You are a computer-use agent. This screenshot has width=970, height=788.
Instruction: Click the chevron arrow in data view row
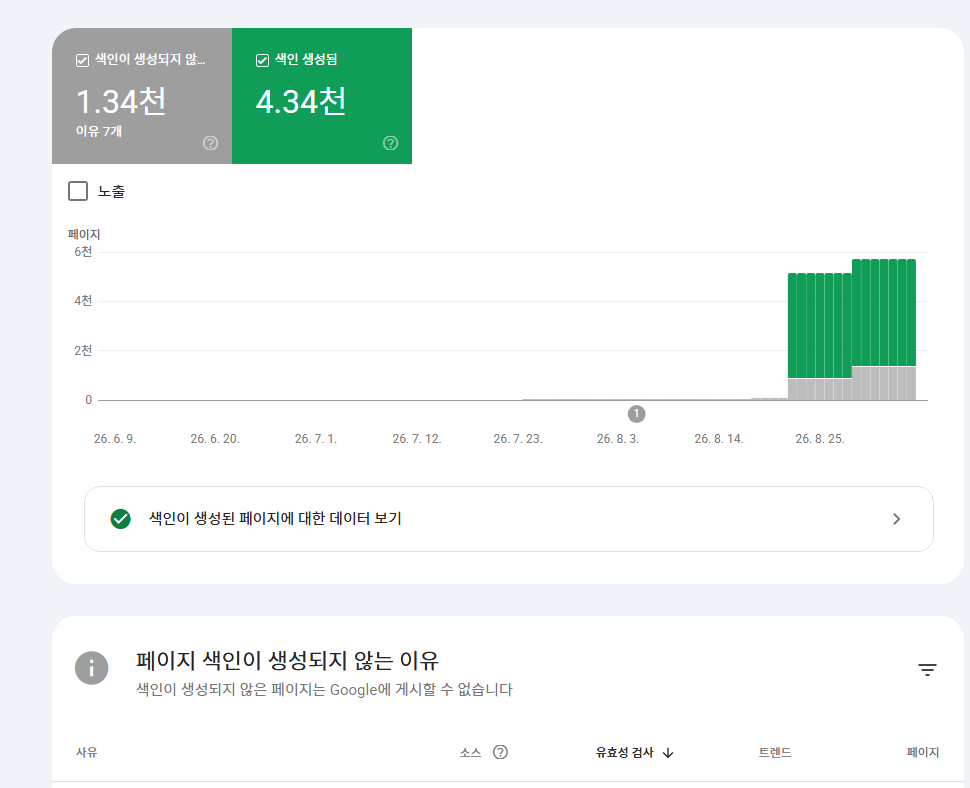coord(896,519)
